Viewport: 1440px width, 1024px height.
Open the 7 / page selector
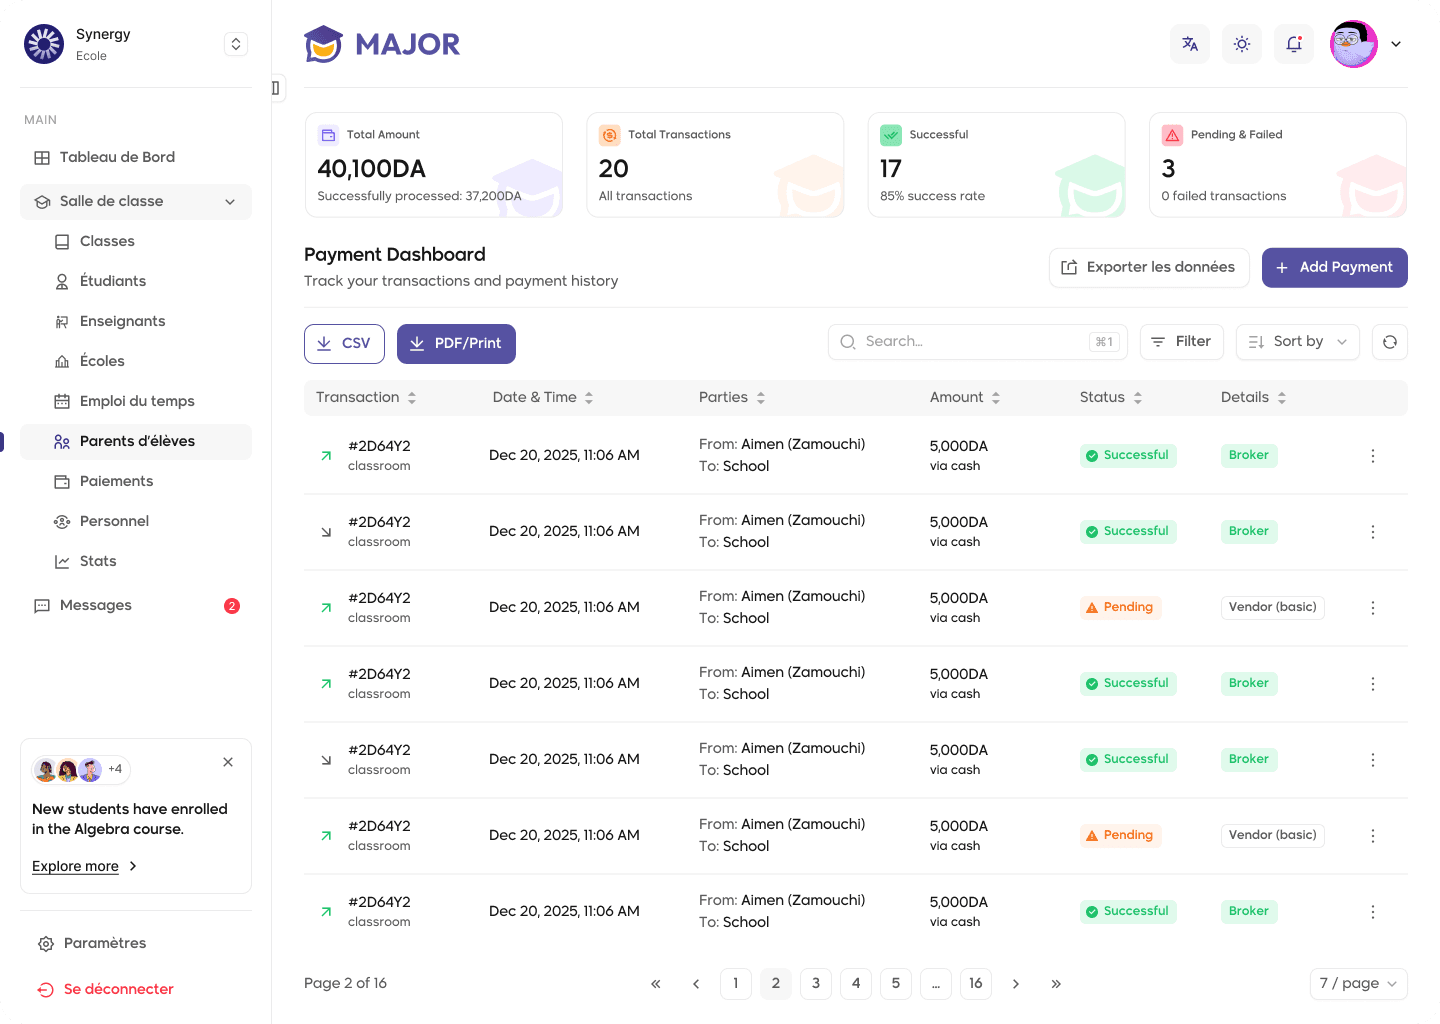1358,984
